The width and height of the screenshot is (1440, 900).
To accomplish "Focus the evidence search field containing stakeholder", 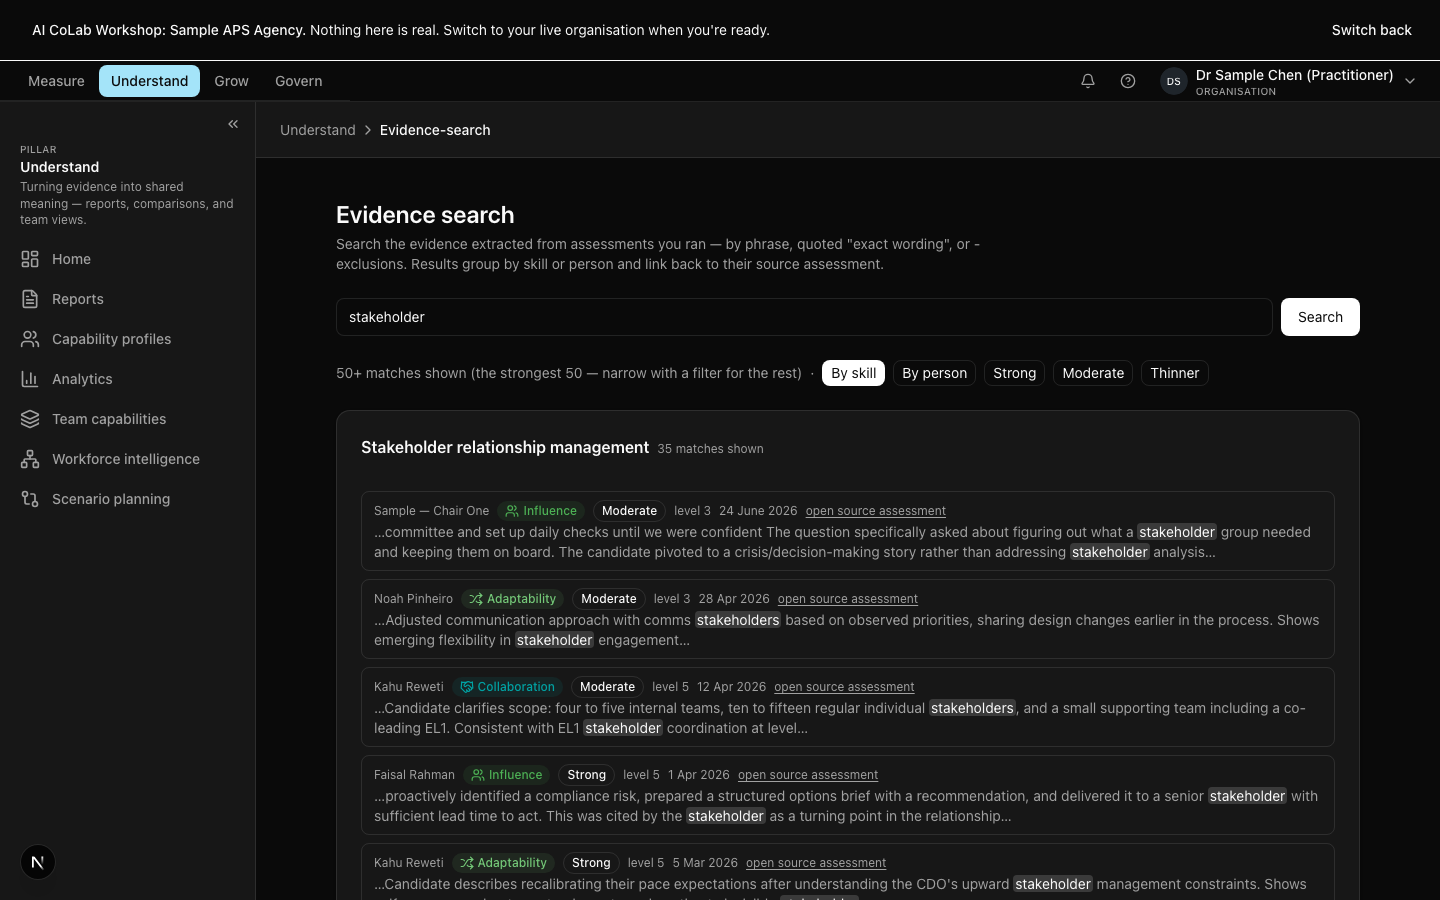I will pyautogui.click(x=804, y=317).
